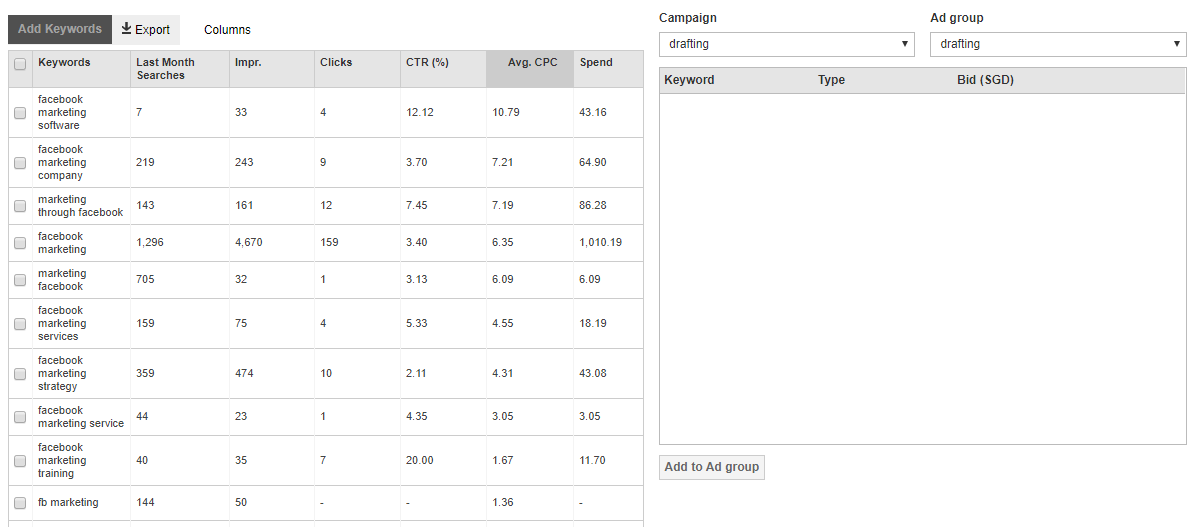The height and width of the screenshot is (527, 1196).
Task: Click the 3.05 spend value
Action: click(590, 416)
